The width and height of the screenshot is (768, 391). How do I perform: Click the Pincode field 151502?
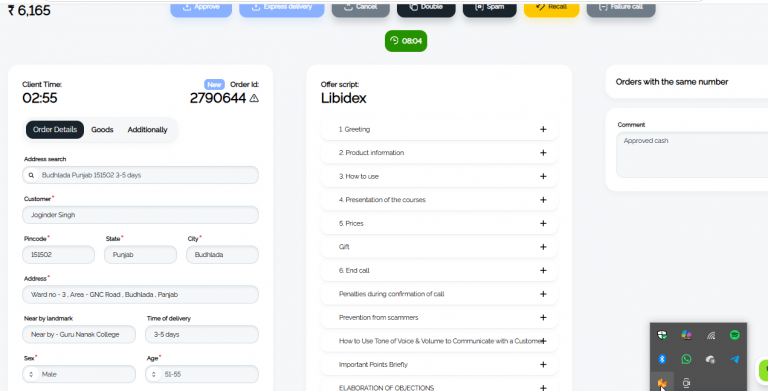[x=58, y=255]
